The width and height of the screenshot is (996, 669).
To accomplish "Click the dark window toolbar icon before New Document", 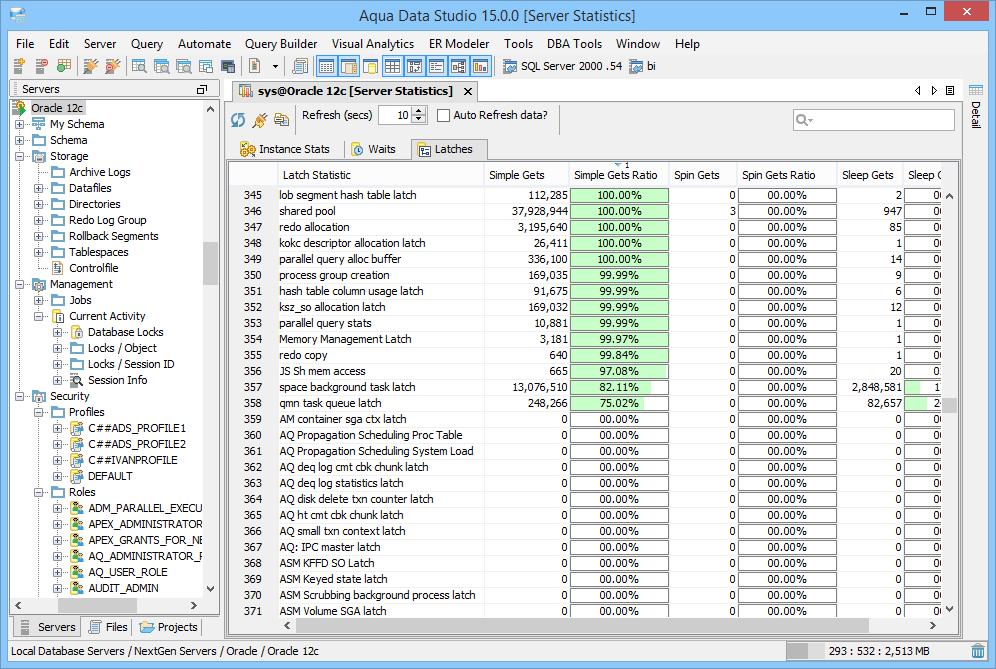I will tap(228, 66).
